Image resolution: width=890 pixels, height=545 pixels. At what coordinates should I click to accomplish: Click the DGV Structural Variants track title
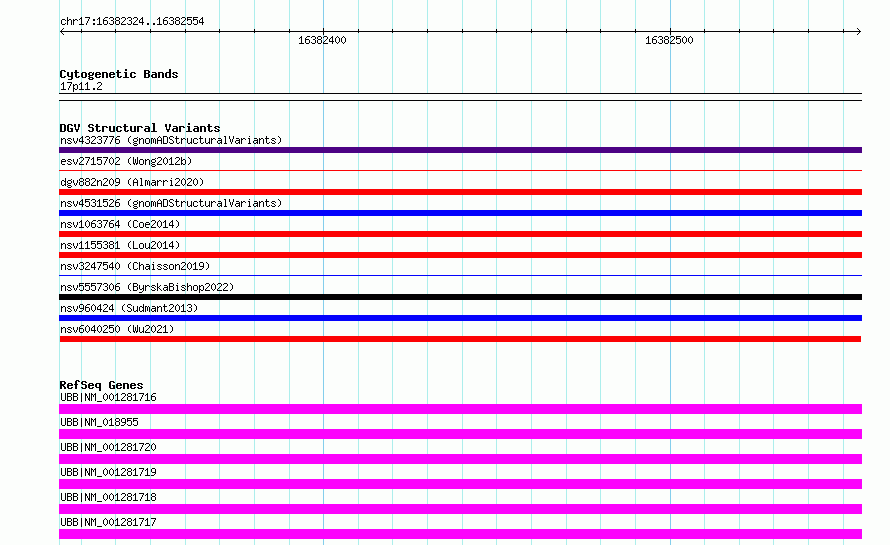[140, 128]
